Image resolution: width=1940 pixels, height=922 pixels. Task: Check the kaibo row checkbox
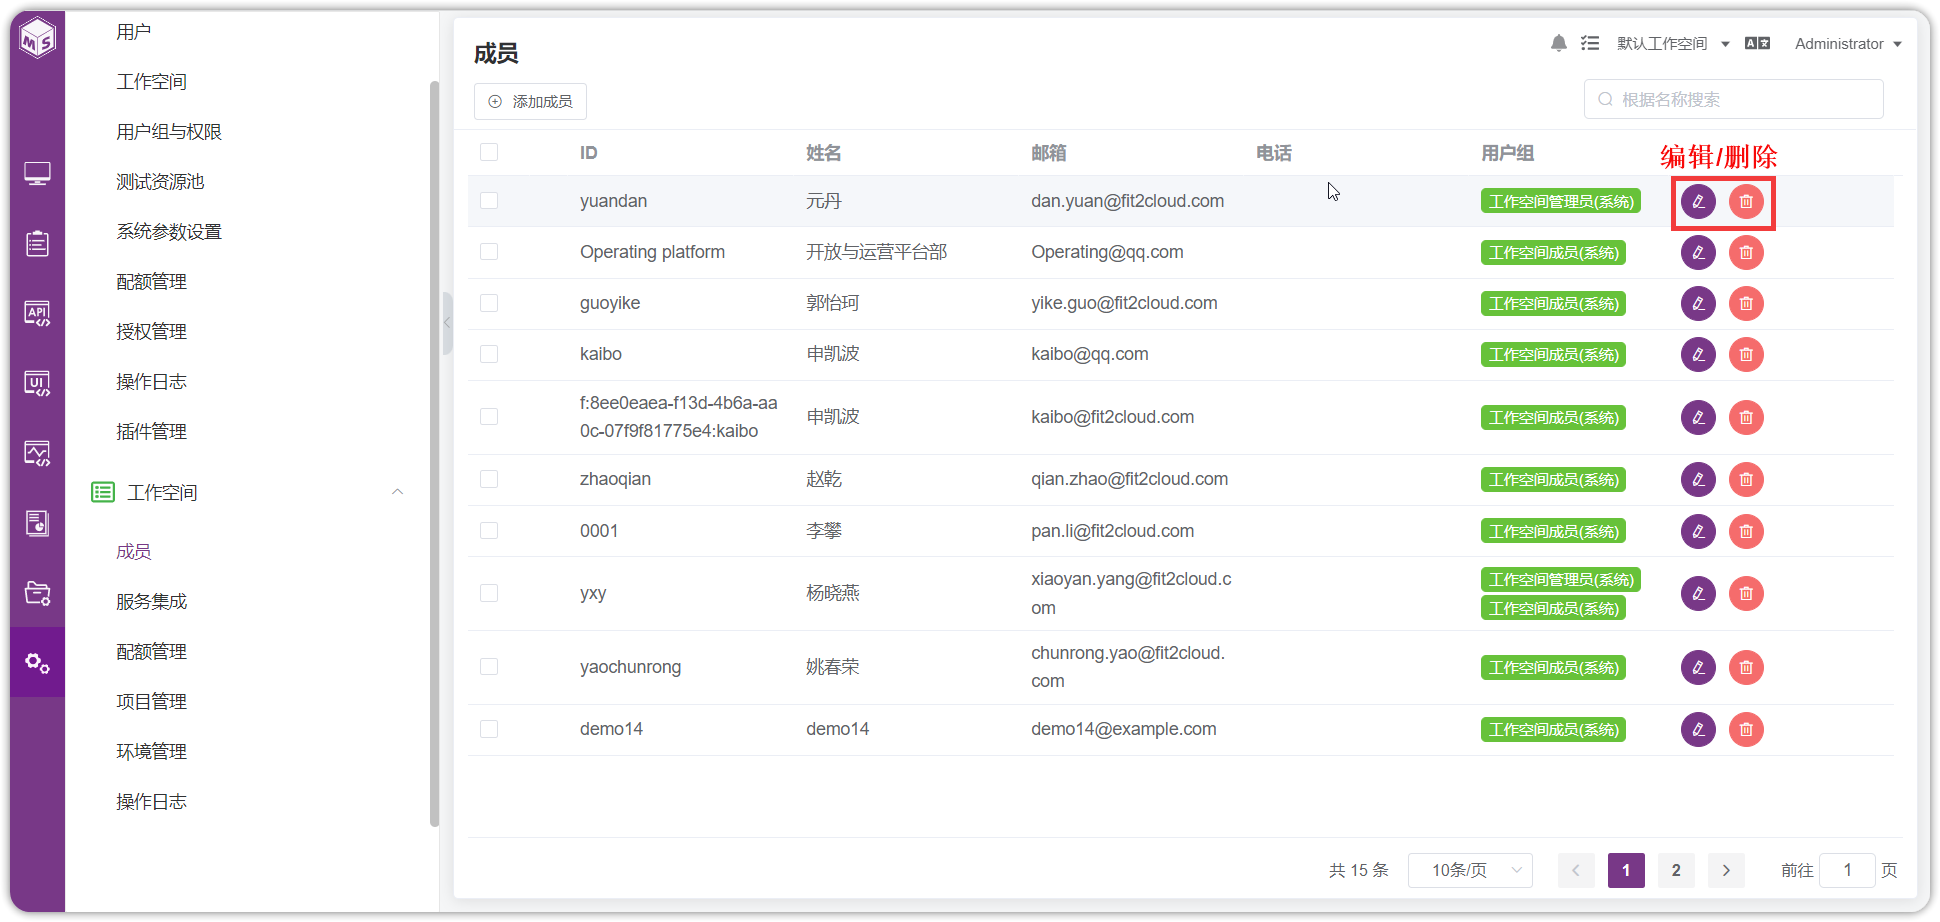click(x=489, y=354)
